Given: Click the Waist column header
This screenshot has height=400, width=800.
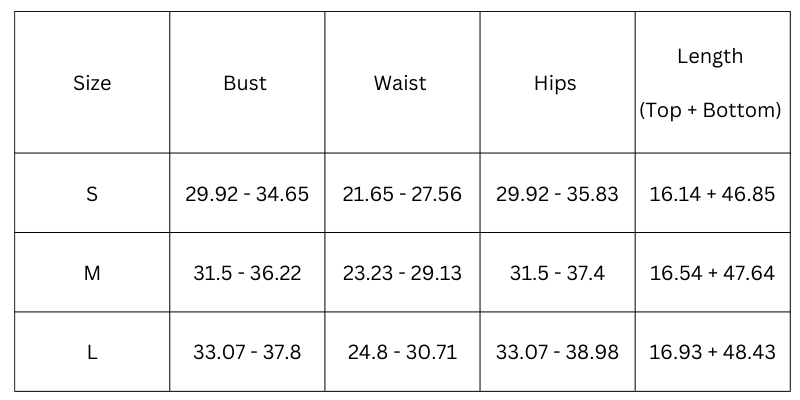Looking at the screenshot, I should point(400,83).
